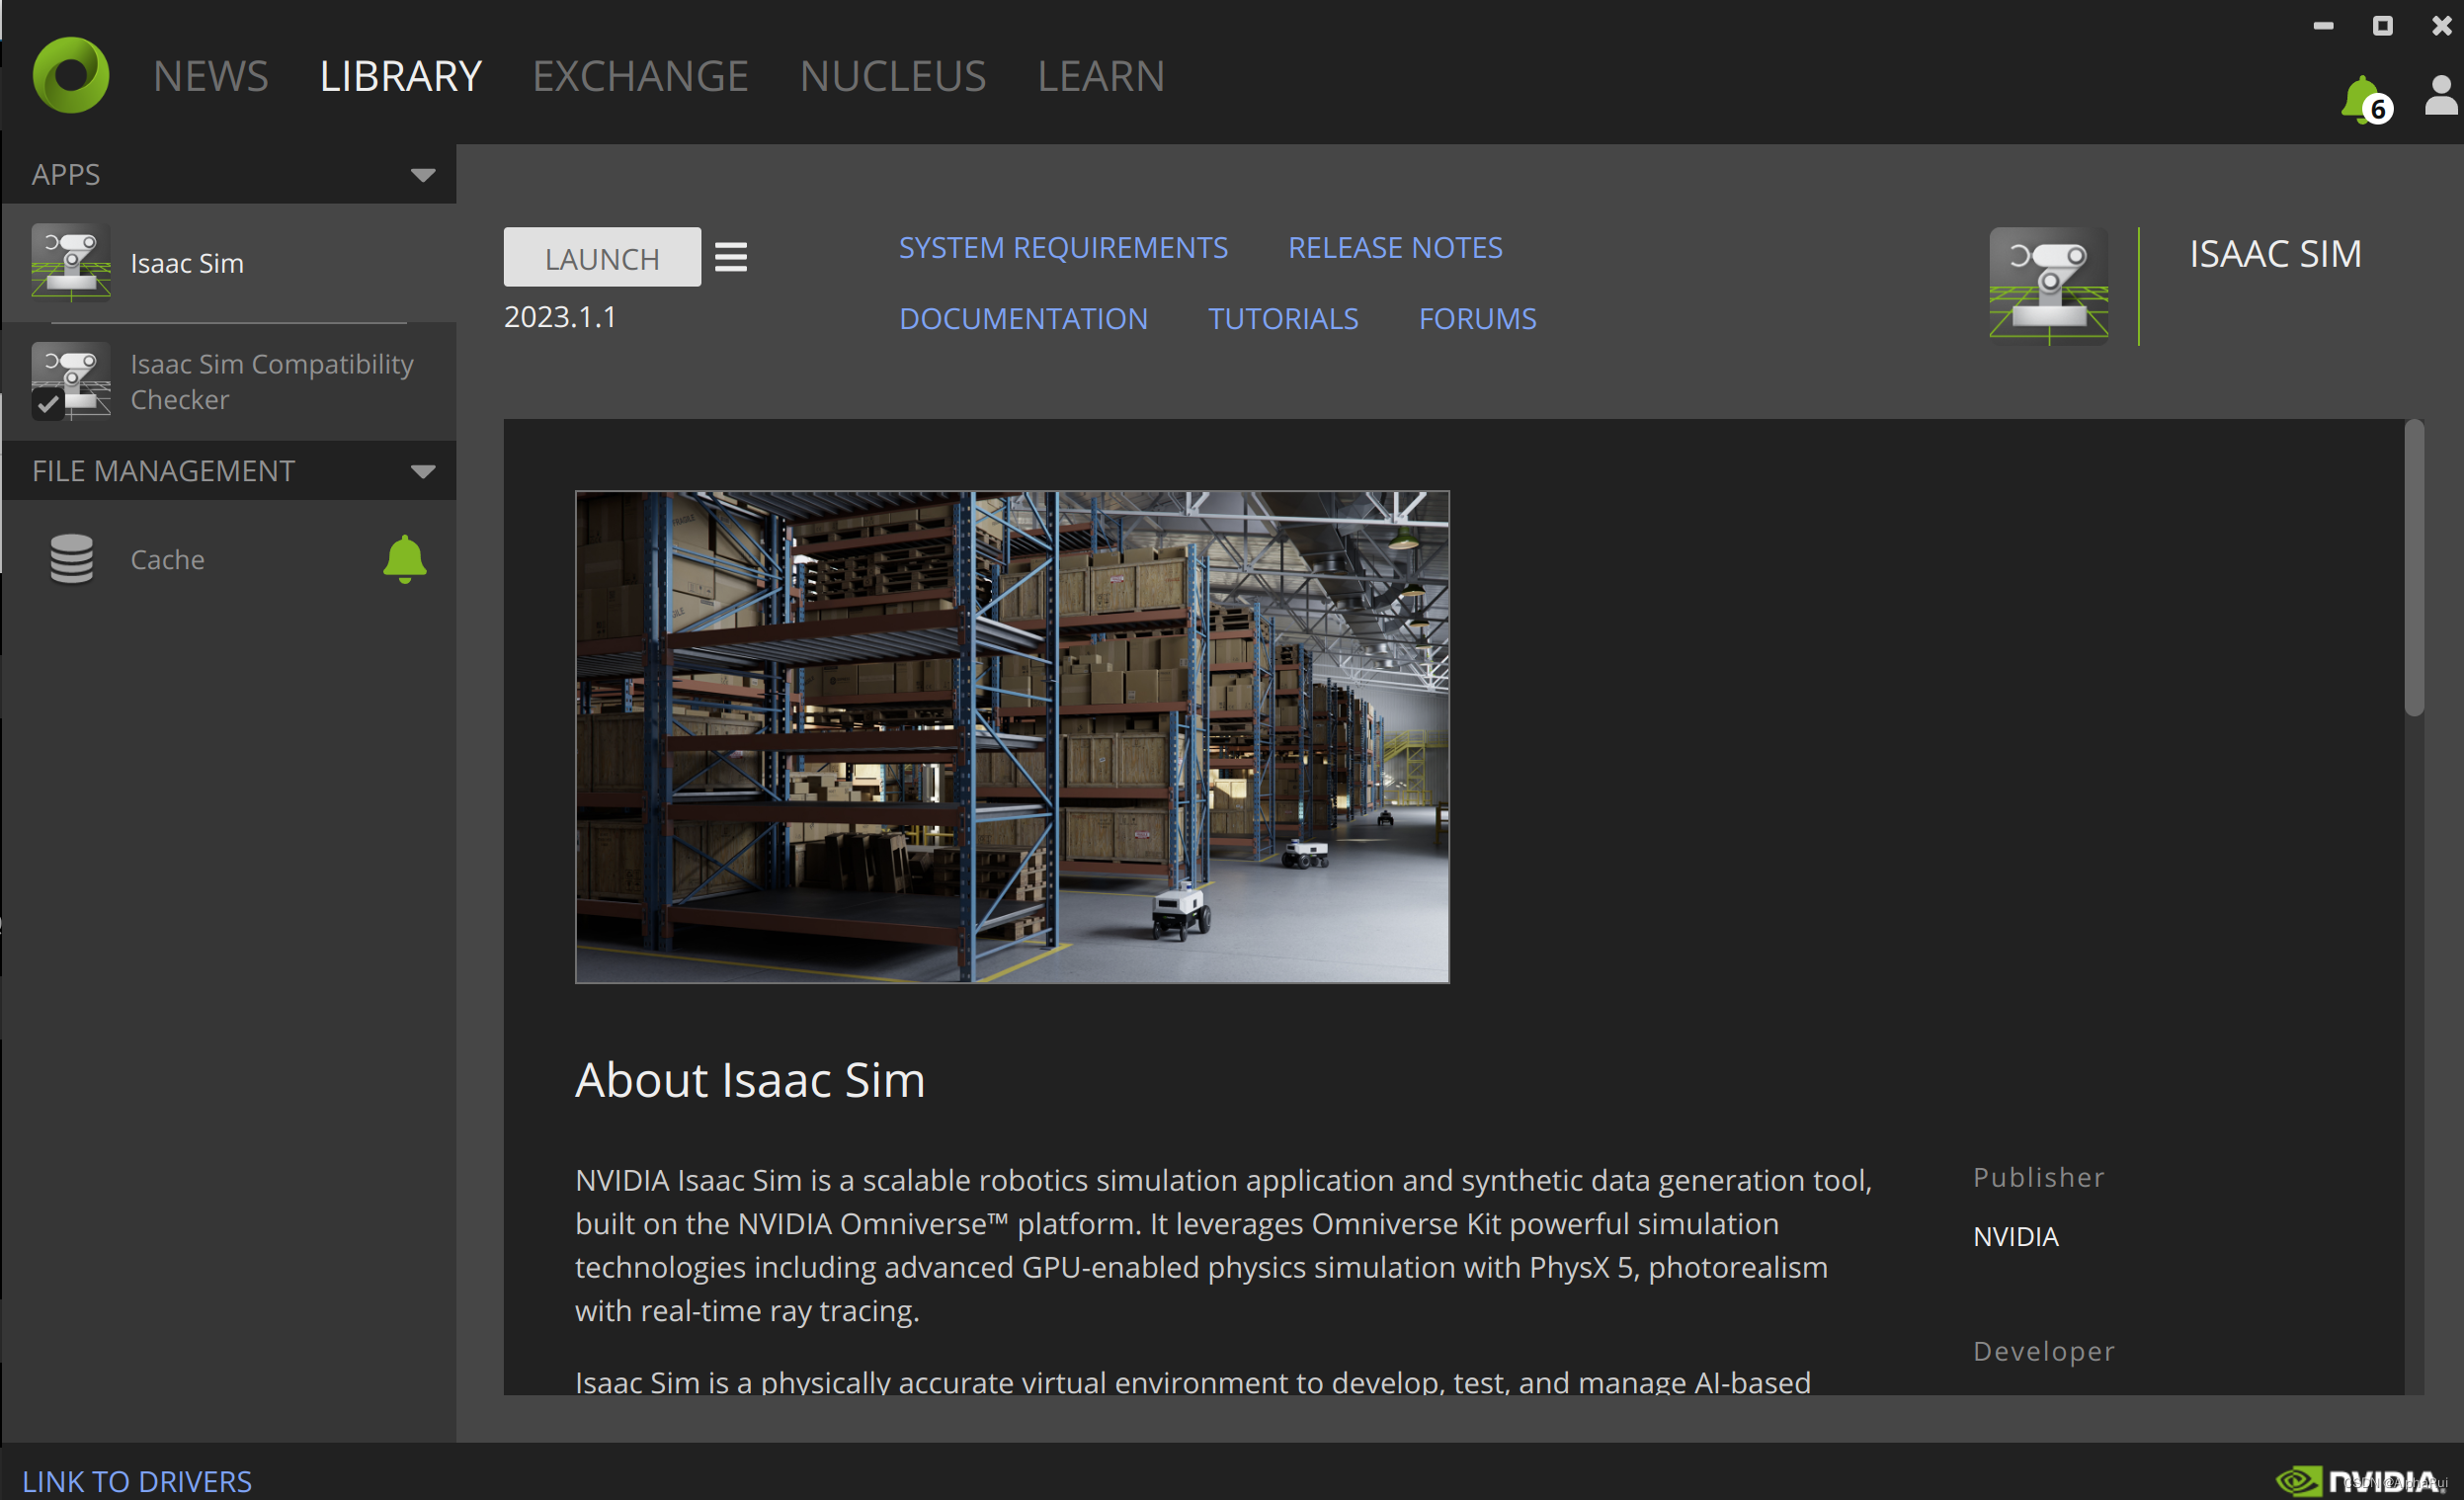The height and width of the screenshot is (1500, 2464).
Task: Switch to the NUCLEUS tab
Action: pyautogui.click(x=892, y=76)
